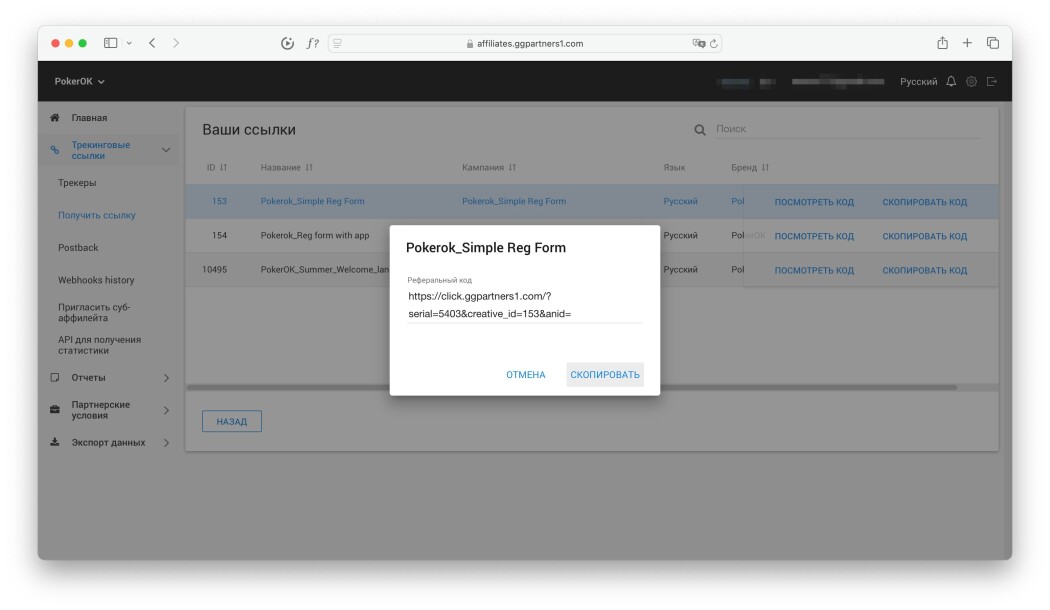Click the affiliates.ggpartners1.com address field

tap(524, 44)
